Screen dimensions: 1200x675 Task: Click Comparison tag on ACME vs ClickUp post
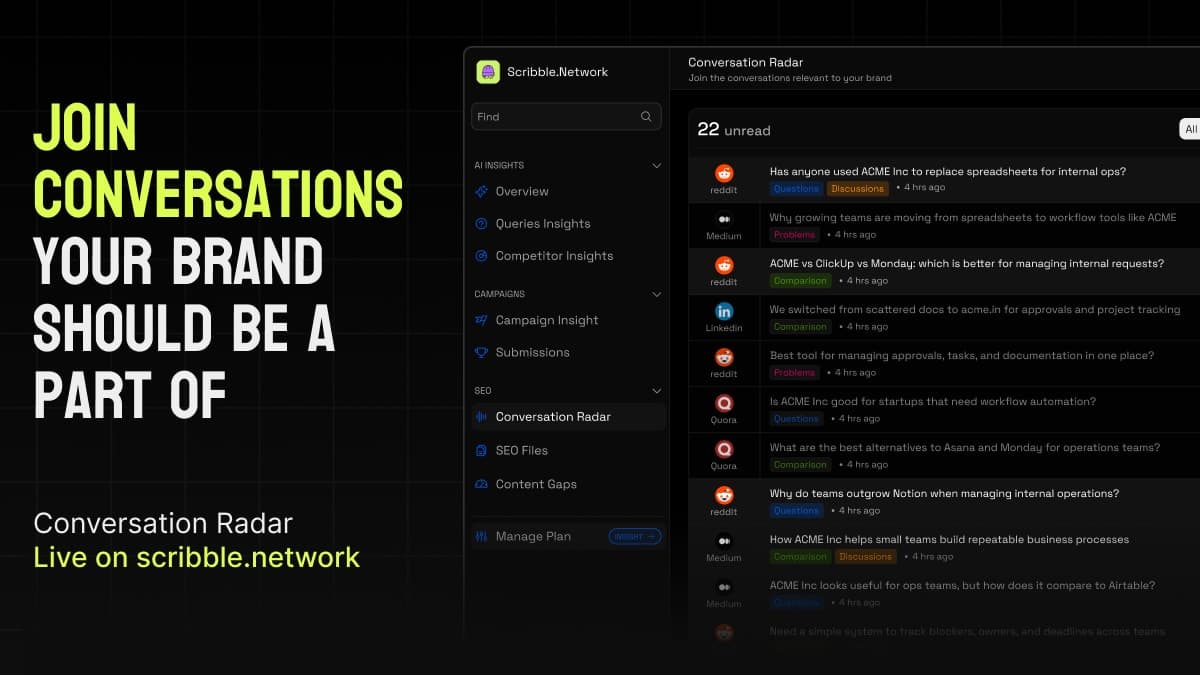[x=800, y=280]
